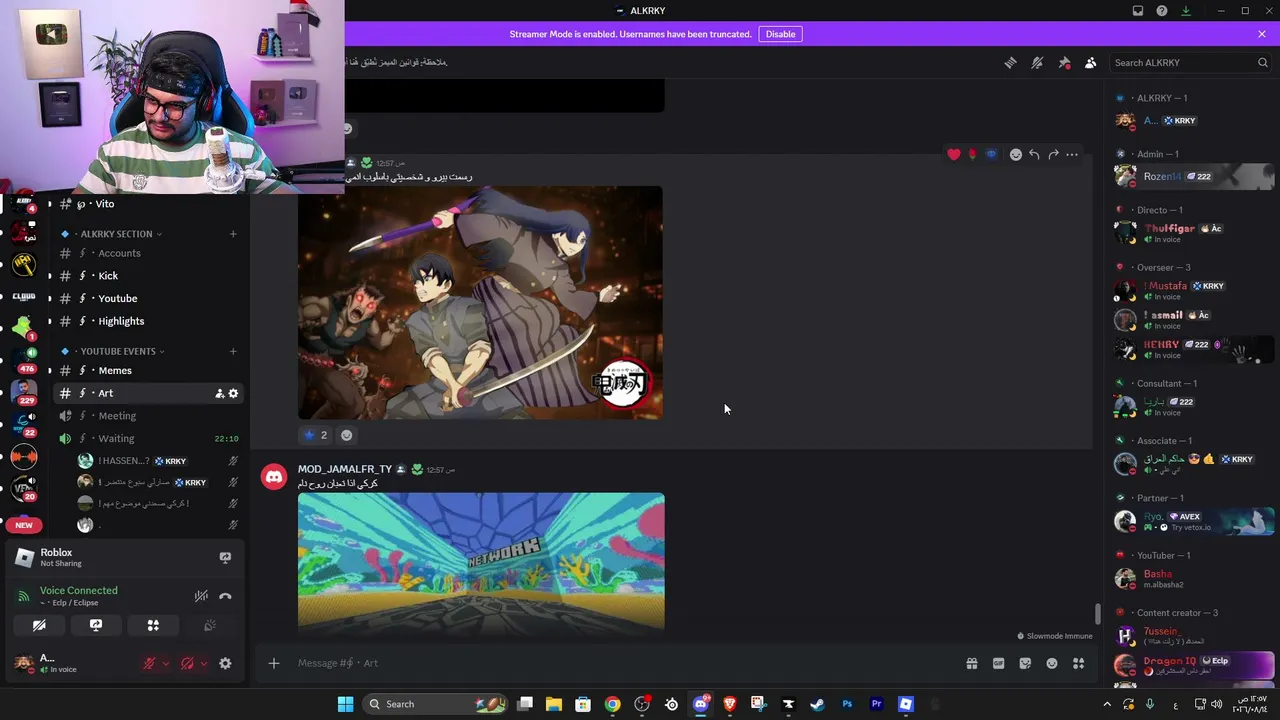The height and width of the screenshot is (720, 1280).
Task: Reply to the hovered message
Action: tap(1034, 155)
